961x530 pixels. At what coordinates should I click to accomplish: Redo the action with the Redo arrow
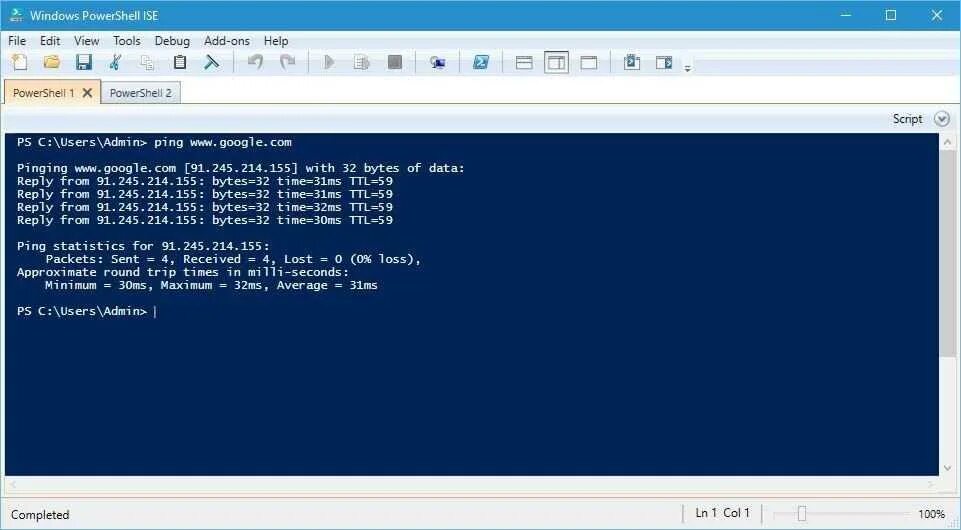point(287,62)
